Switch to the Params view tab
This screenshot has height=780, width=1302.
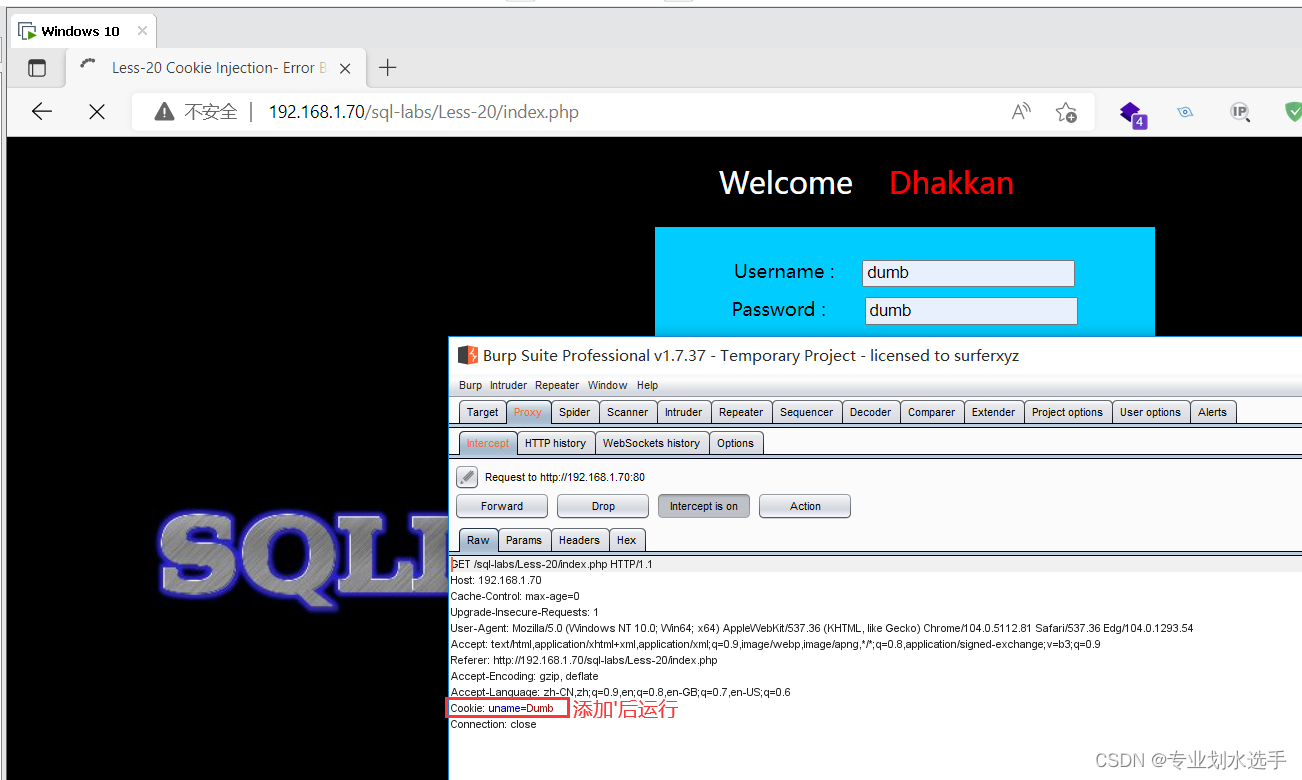tap(523, 540)
